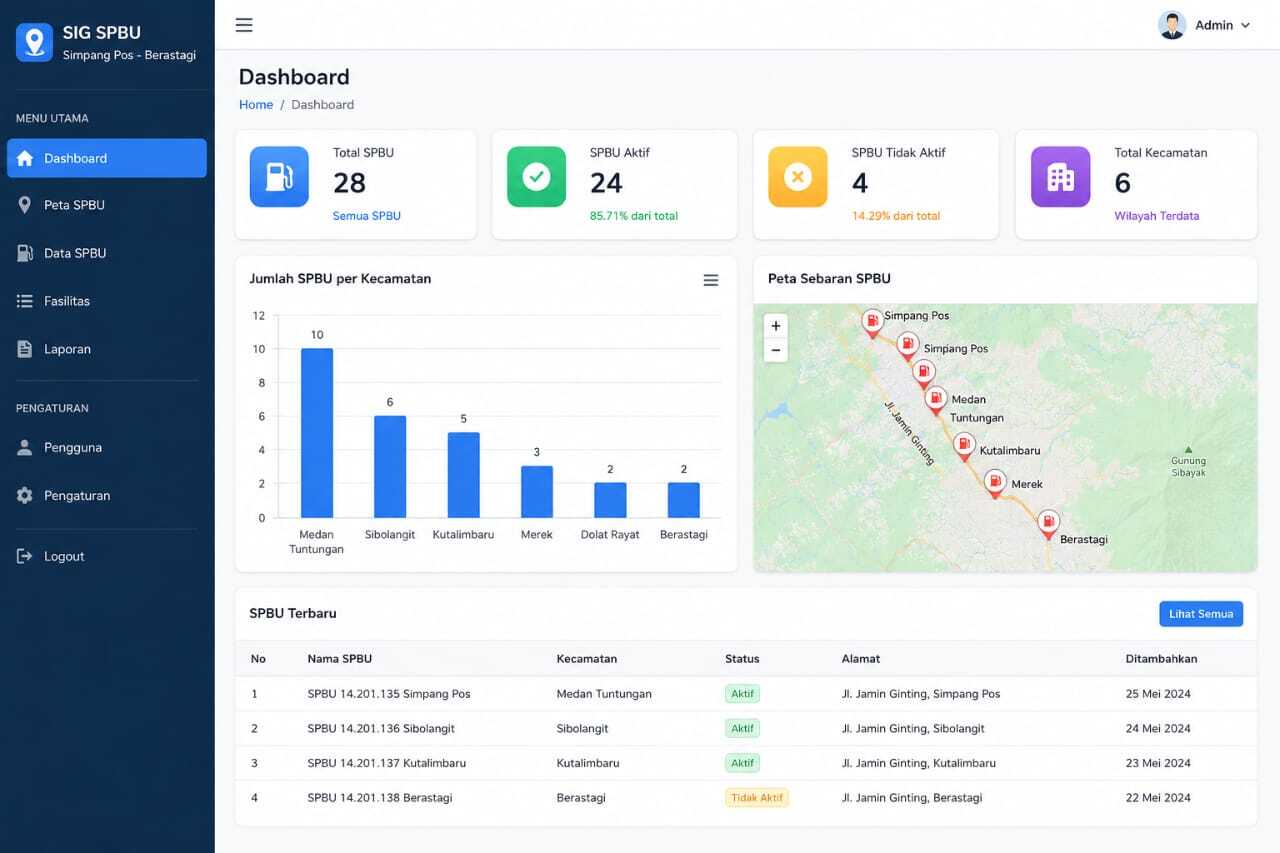Log out using the sidebar Logout item

pyautogui.click(x=107, y=556)
